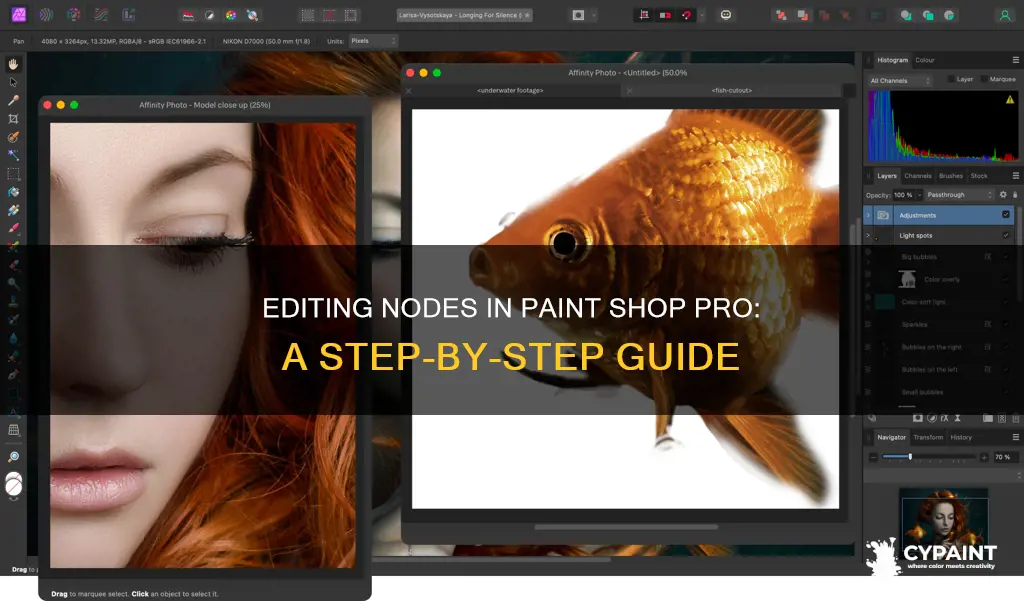Switch to the Export persona
1024x601 pixels.
click(129, 14)
